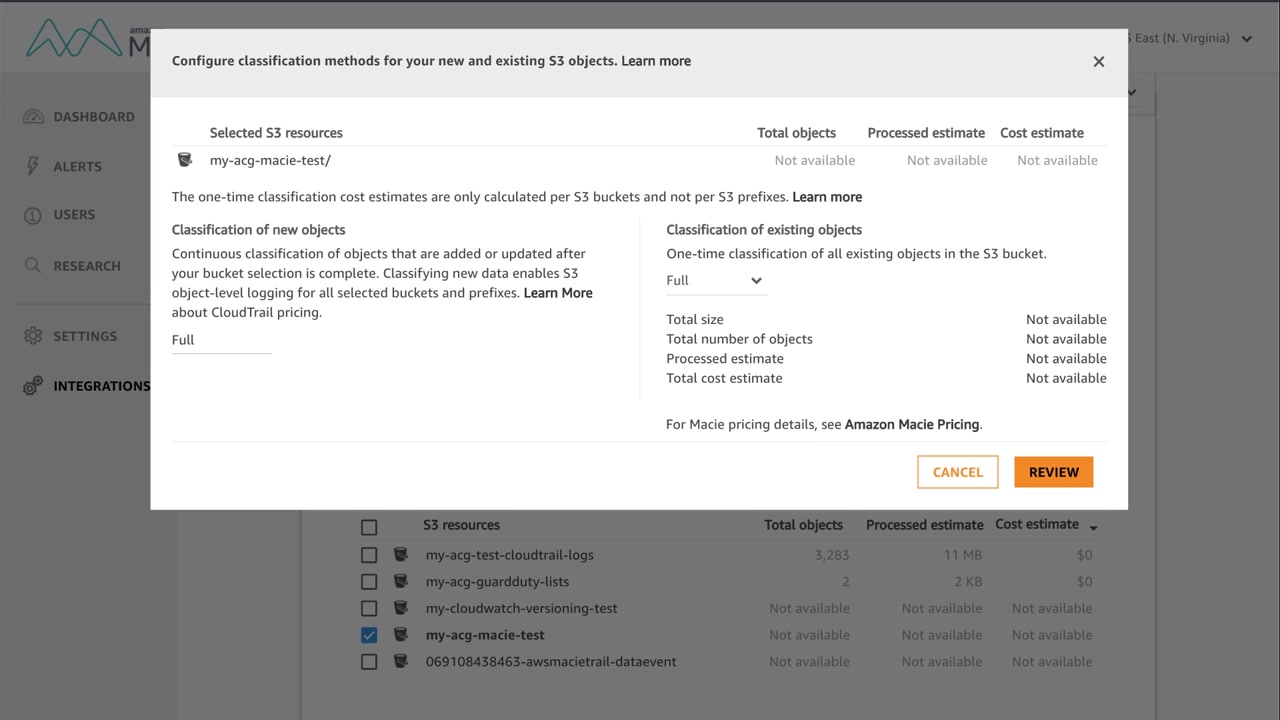This screenshot has width=1280, height=720.
Task: Open the Amazon Macie Pricing link
Action: click(x=911, y=424)
